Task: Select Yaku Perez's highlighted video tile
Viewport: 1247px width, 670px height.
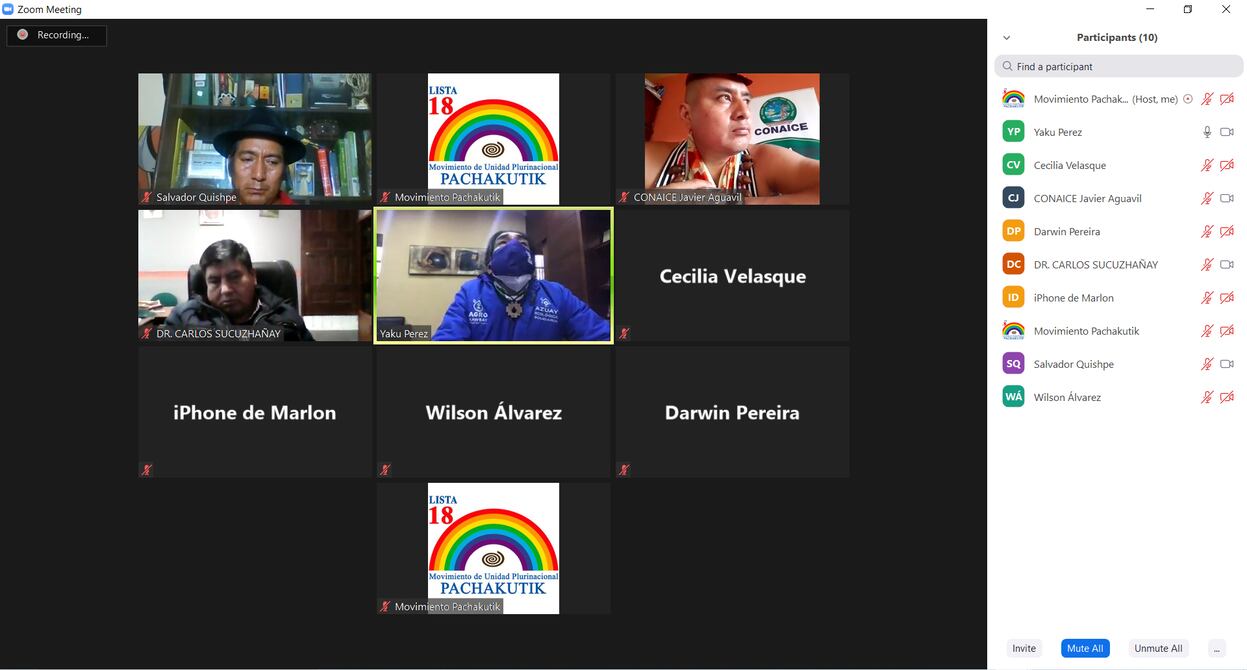Action: (493, 275)
